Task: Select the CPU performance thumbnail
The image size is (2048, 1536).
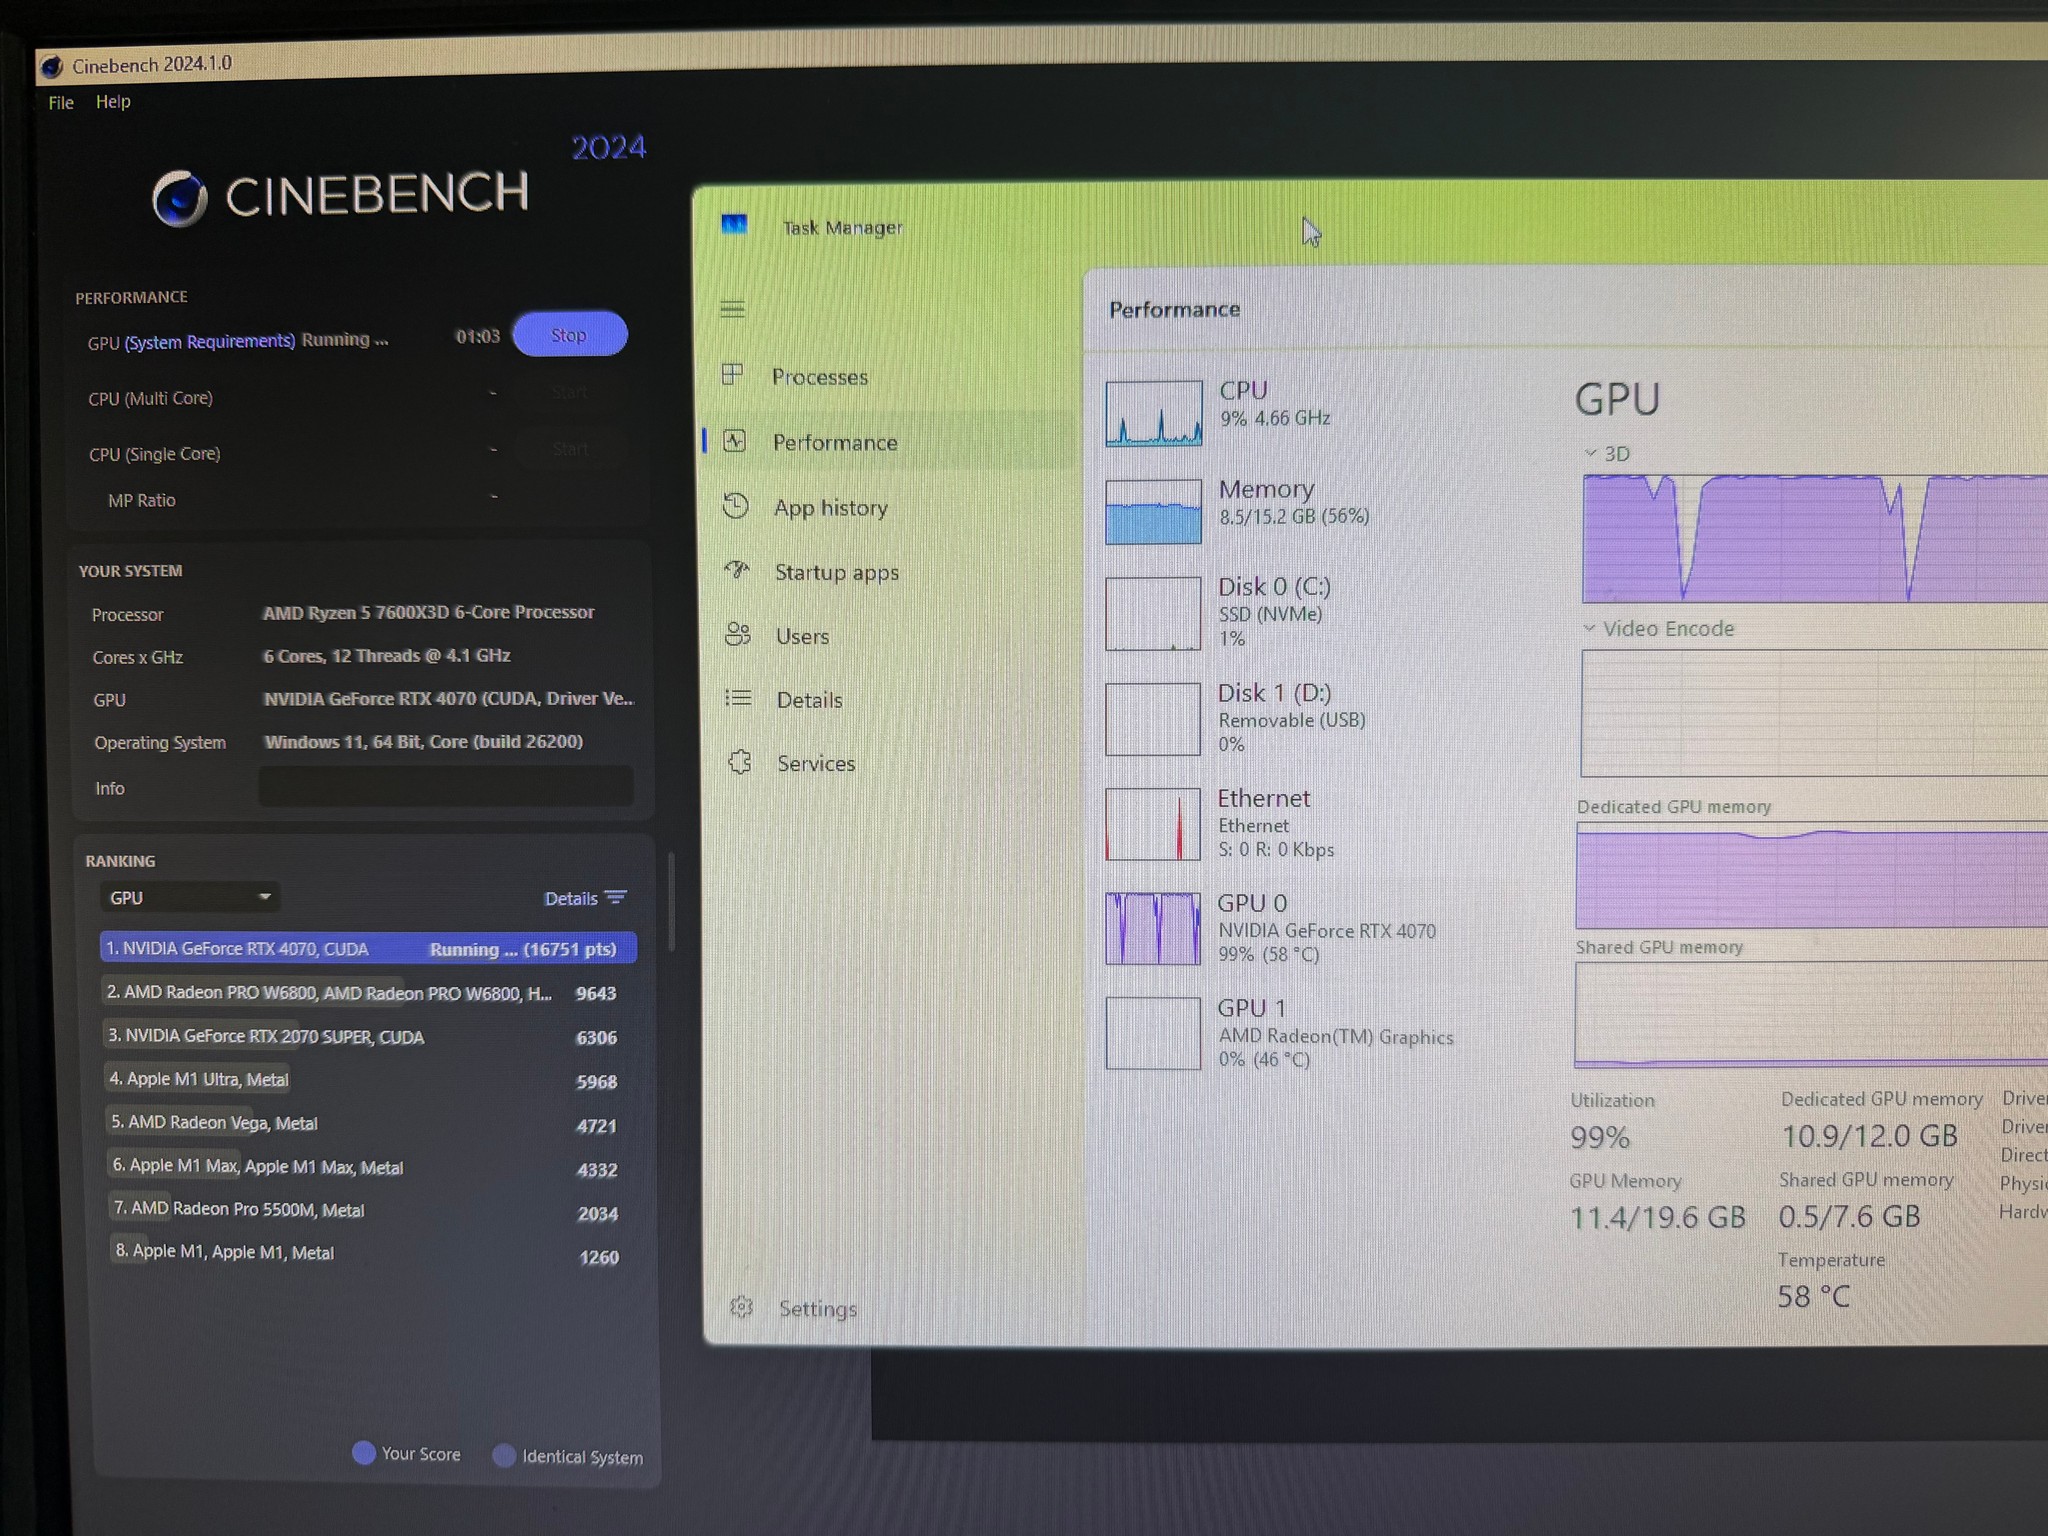Action: coord(1153,412)
